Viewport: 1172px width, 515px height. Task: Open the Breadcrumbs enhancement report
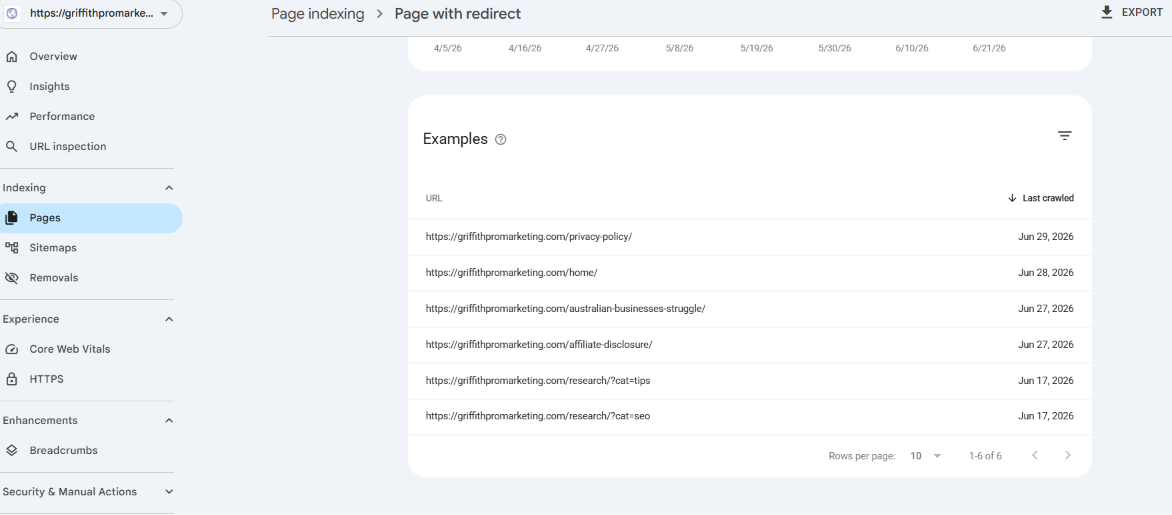point(64,451)
